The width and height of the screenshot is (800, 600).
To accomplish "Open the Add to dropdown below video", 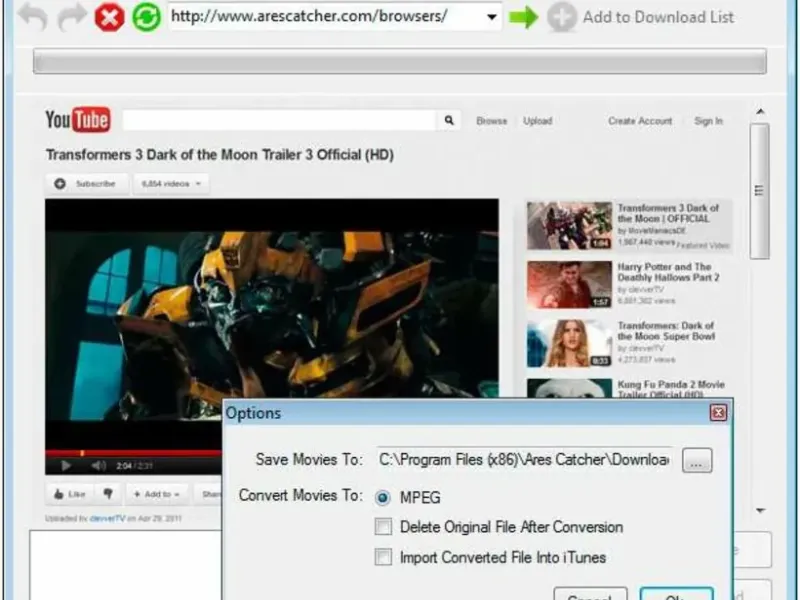I will 156,494.
